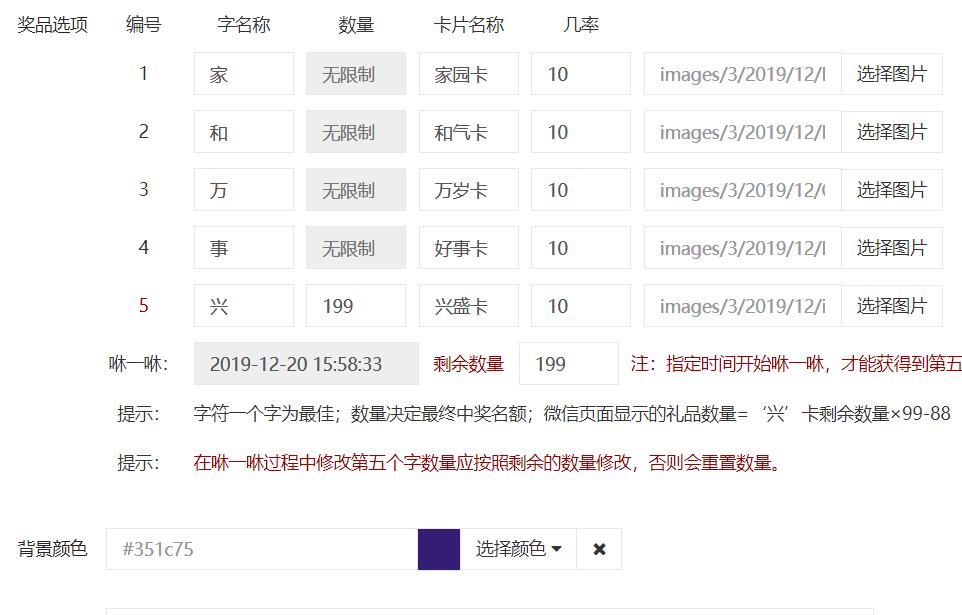Click the image path field in the 和气卡 row
Image resolution: width=962 pixels, height=615 pixels.
pos(742,132)
